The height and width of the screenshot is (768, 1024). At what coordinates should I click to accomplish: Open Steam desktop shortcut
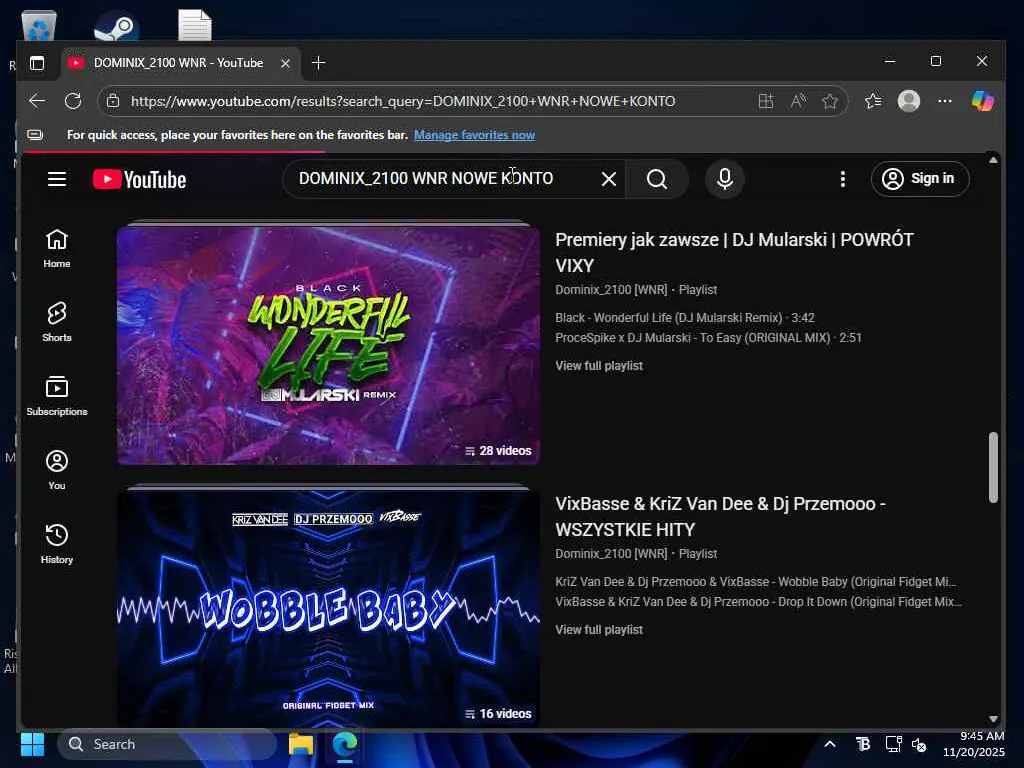click(x=116, y=25)
